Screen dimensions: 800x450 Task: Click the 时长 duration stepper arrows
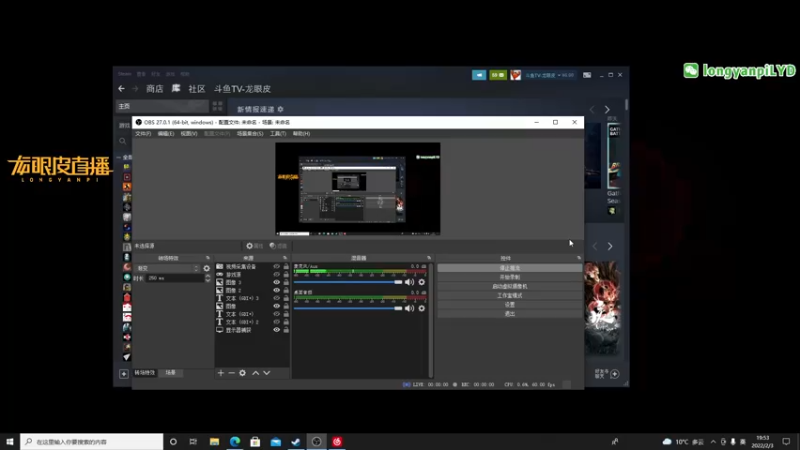click(208, 278)
